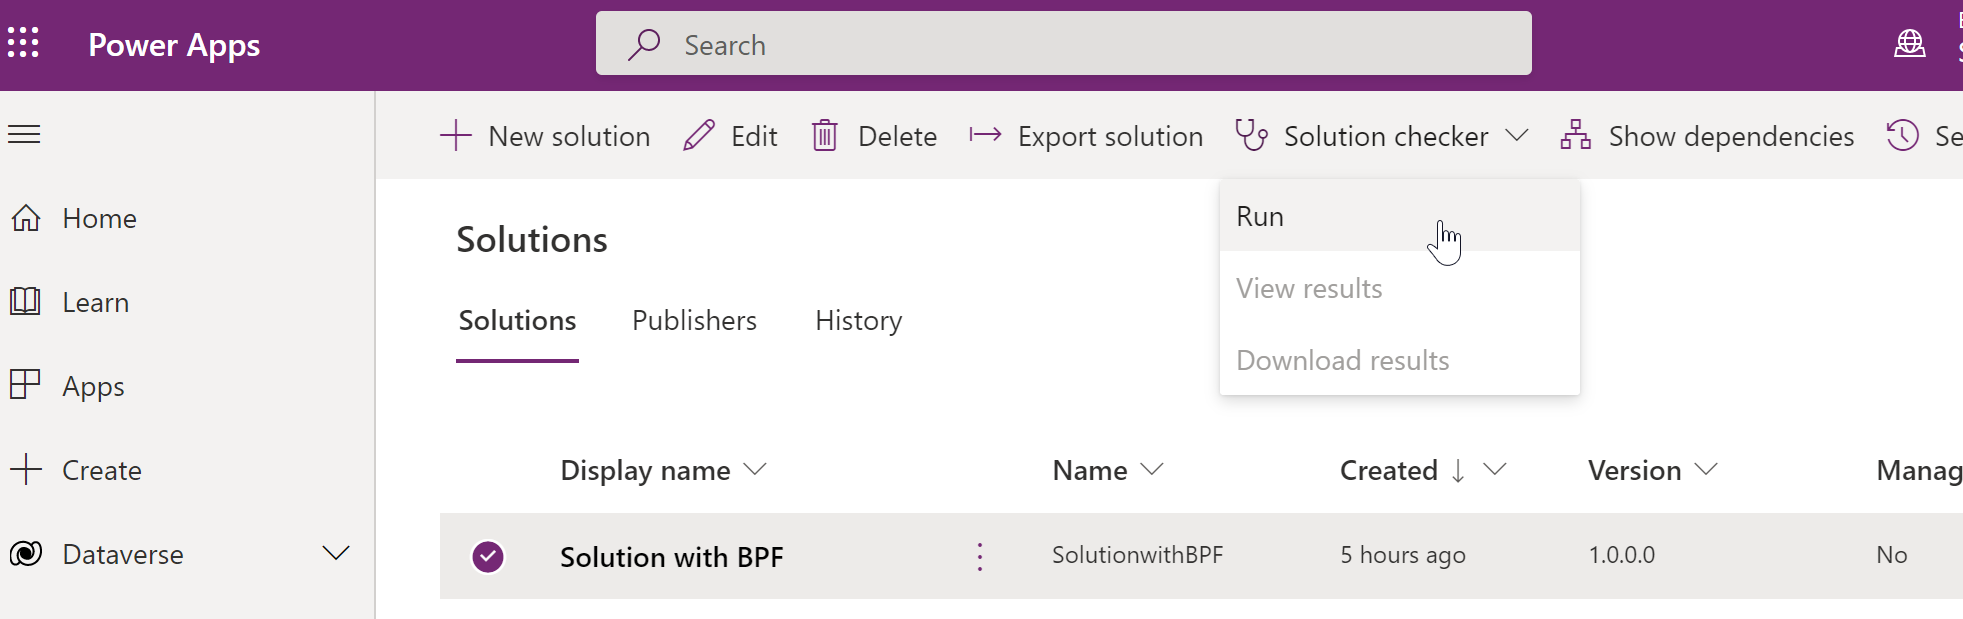Click the Solutions page heading
This screenshot has height=619, width=1963.
click(x=532, y=240)
